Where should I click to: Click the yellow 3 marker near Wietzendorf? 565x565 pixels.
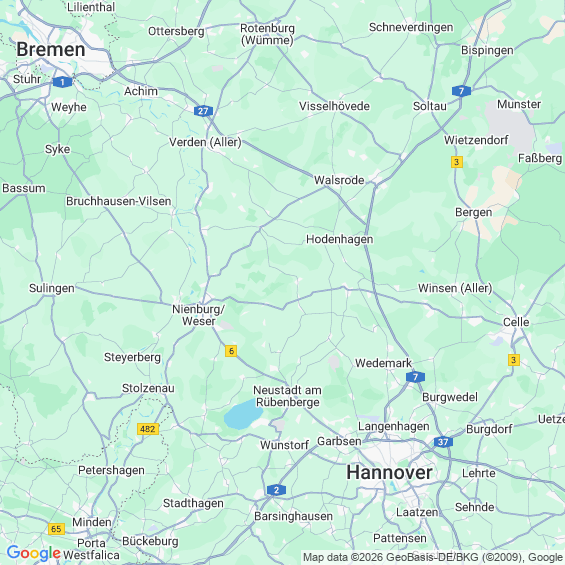point(457,162)
